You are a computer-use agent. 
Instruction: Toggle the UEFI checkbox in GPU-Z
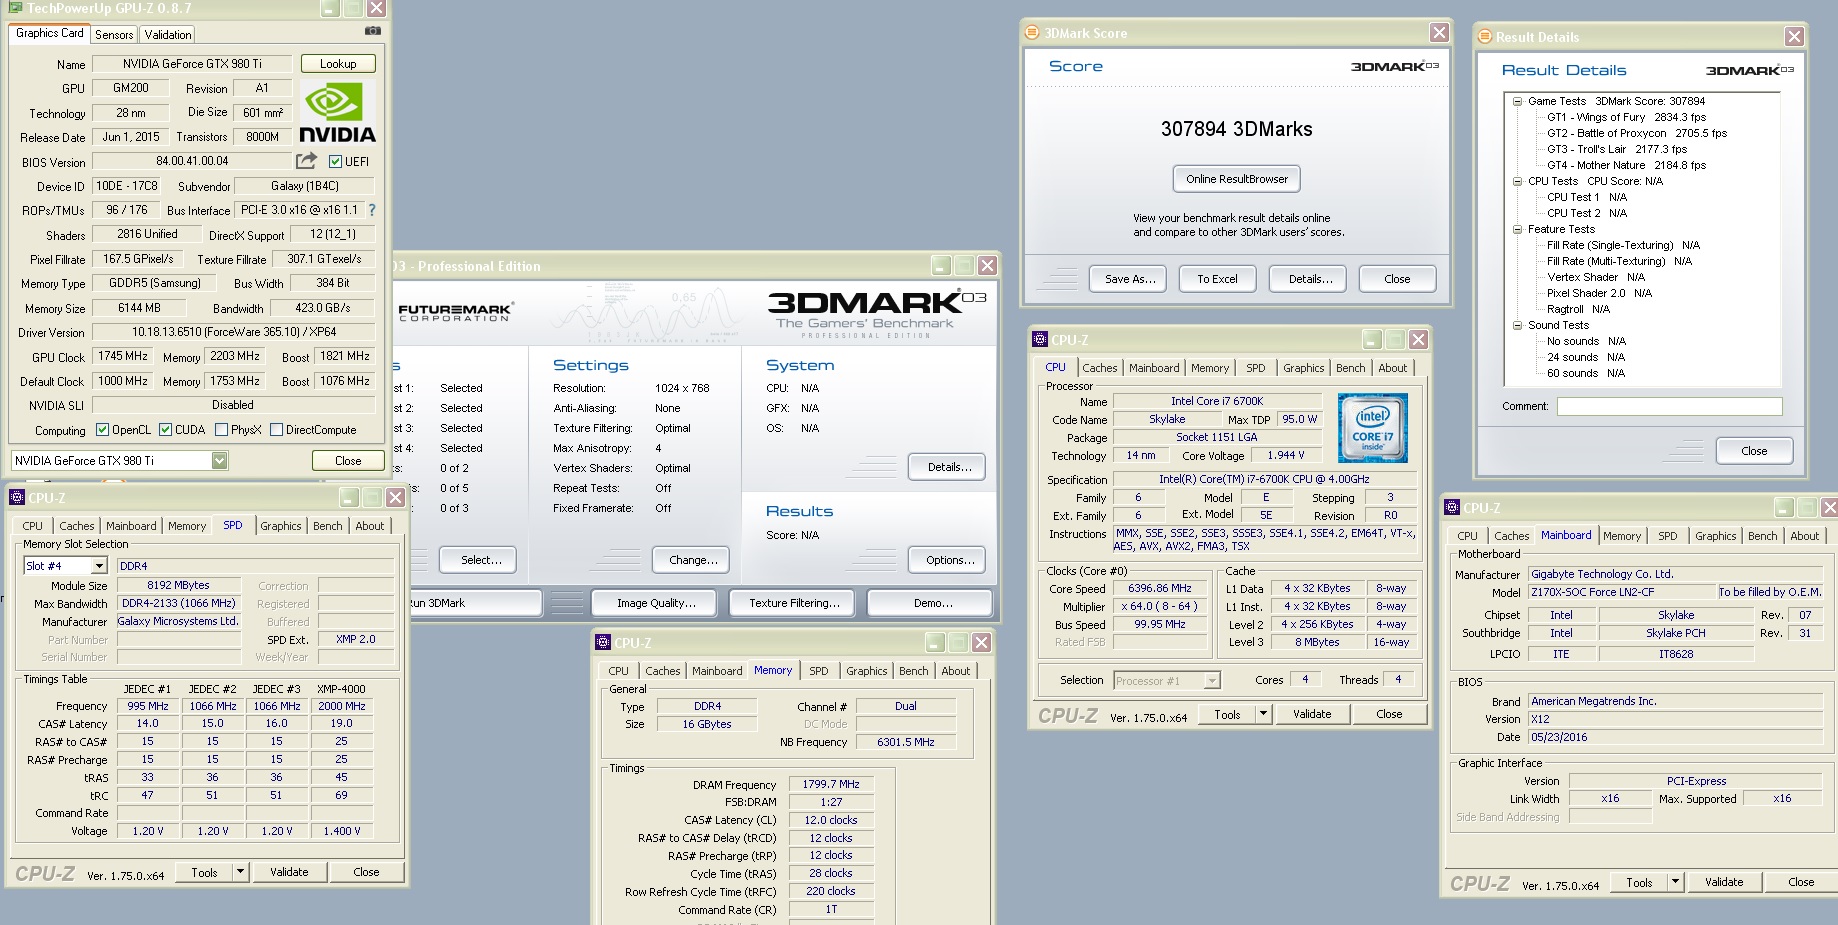[336, 161]
